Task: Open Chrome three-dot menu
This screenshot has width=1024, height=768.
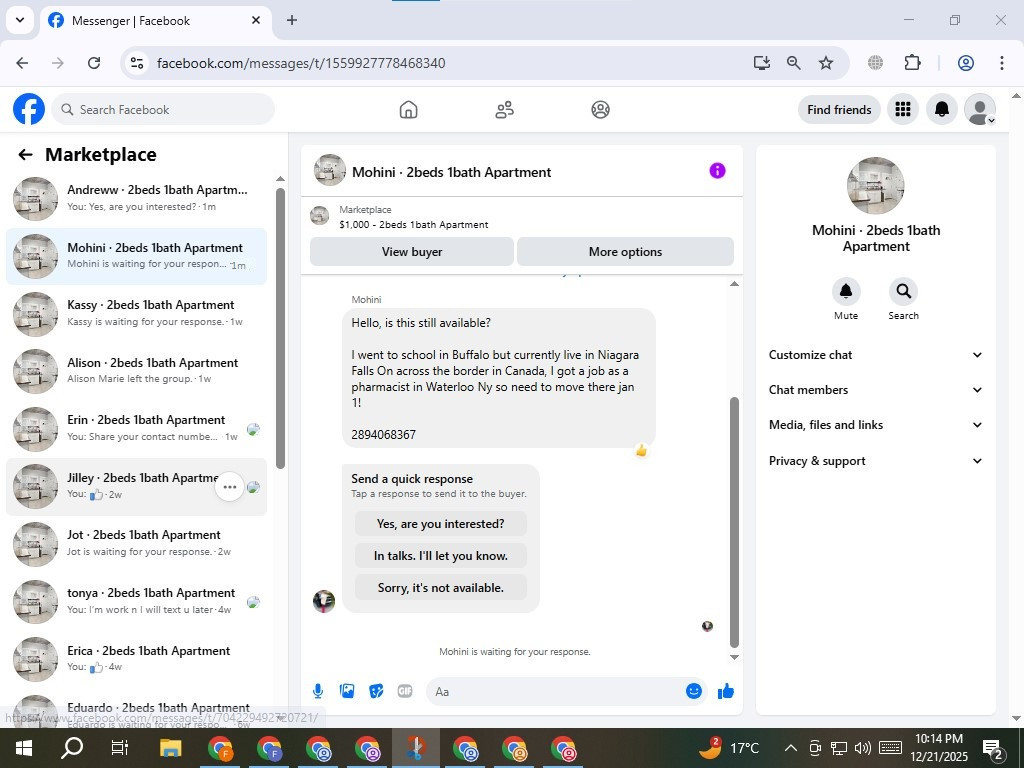Action: 1001,63
